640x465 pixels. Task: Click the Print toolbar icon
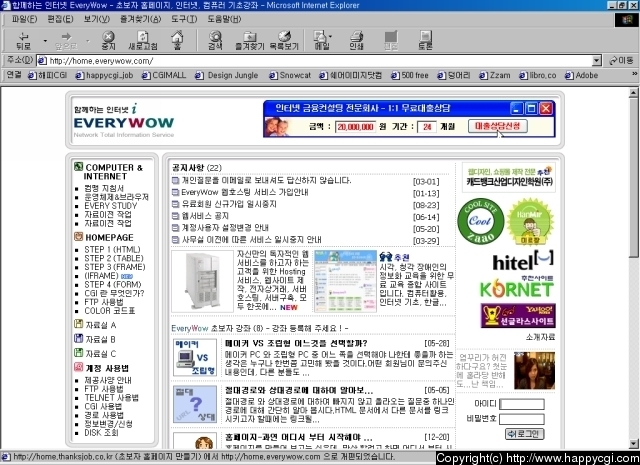pos(356,40)
